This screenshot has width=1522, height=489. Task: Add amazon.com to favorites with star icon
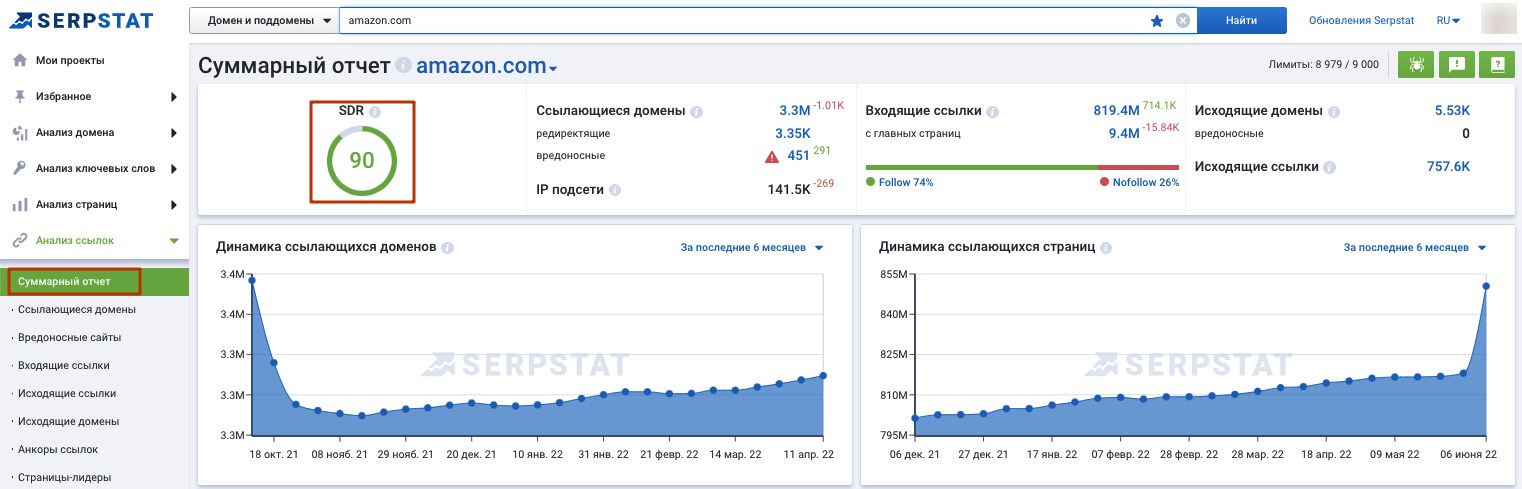click(x=1157, y=21)
